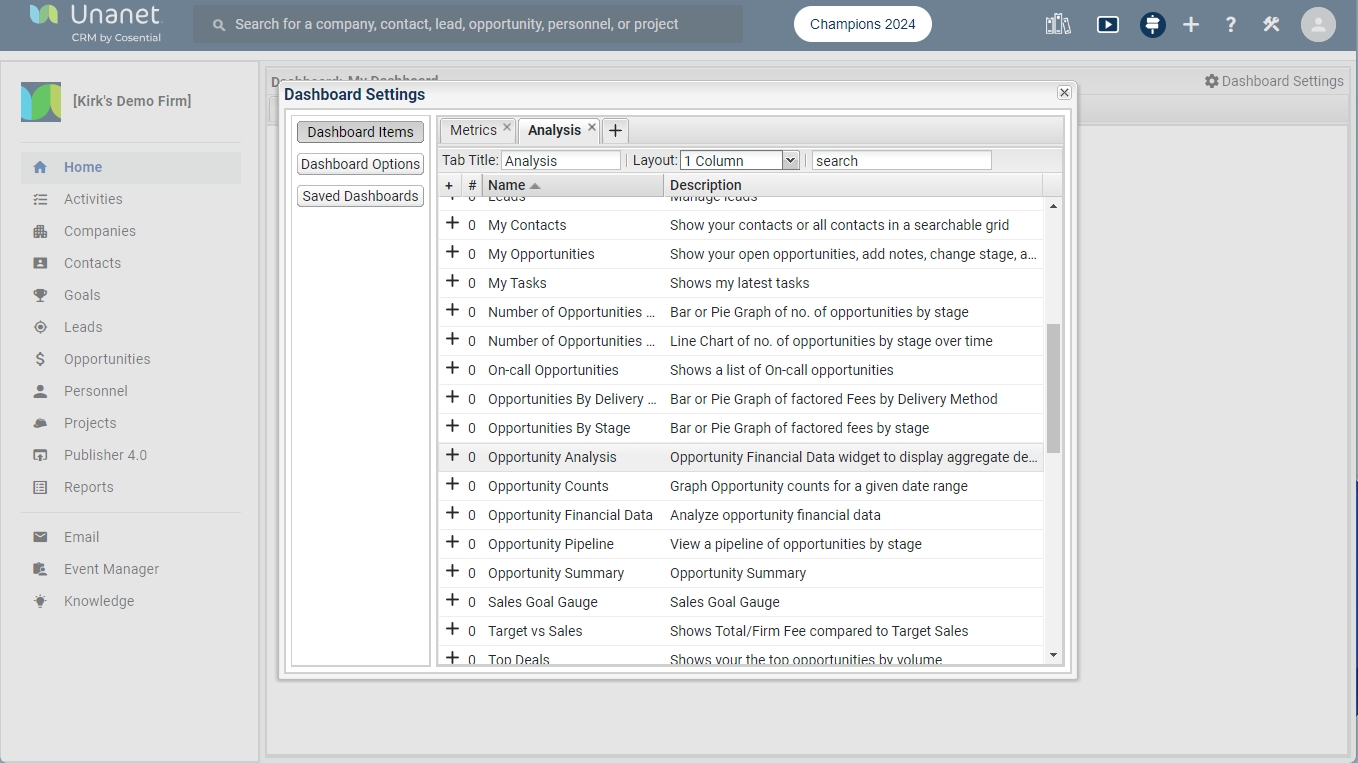Go to Opportunities in the sidebar
The width and height of the screenshot is (1358, 763).
[x=107, y=359]
